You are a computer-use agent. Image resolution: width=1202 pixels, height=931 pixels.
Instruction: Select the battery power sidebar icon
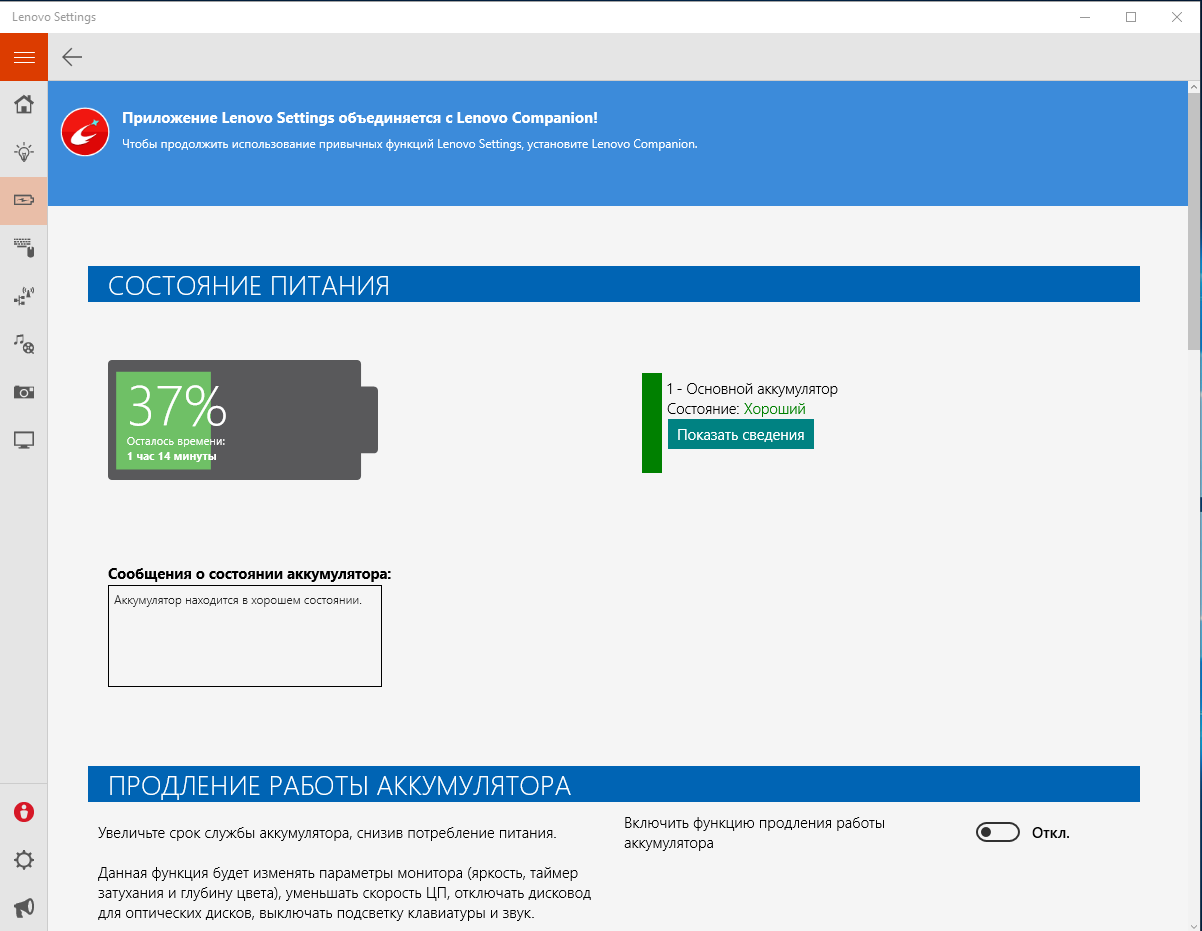[x=24, y=200]
